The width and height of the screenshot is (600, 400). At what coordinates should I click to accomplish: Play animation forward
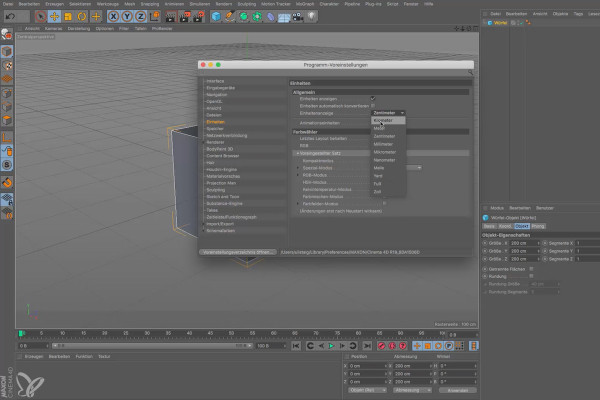coord(331,346)
